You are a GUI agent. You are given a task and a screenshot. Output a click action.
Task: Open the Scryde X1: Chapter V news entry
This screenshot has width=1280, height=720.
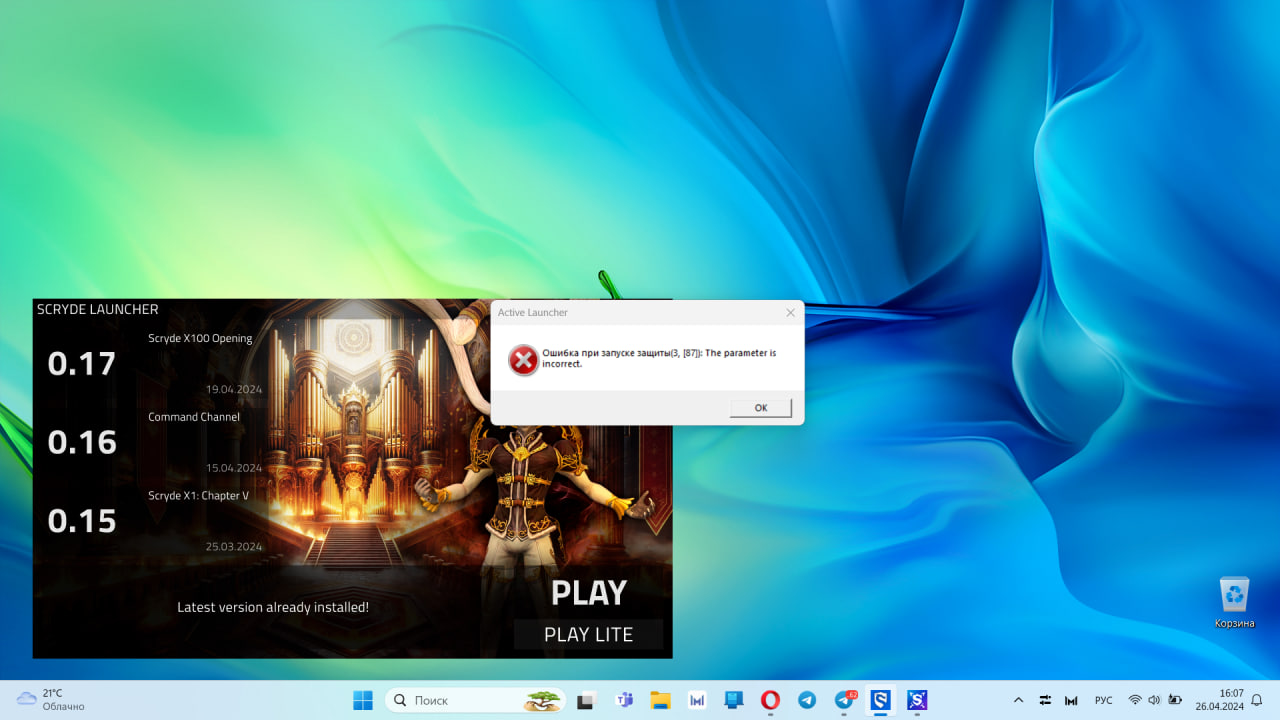click(198, 496)
